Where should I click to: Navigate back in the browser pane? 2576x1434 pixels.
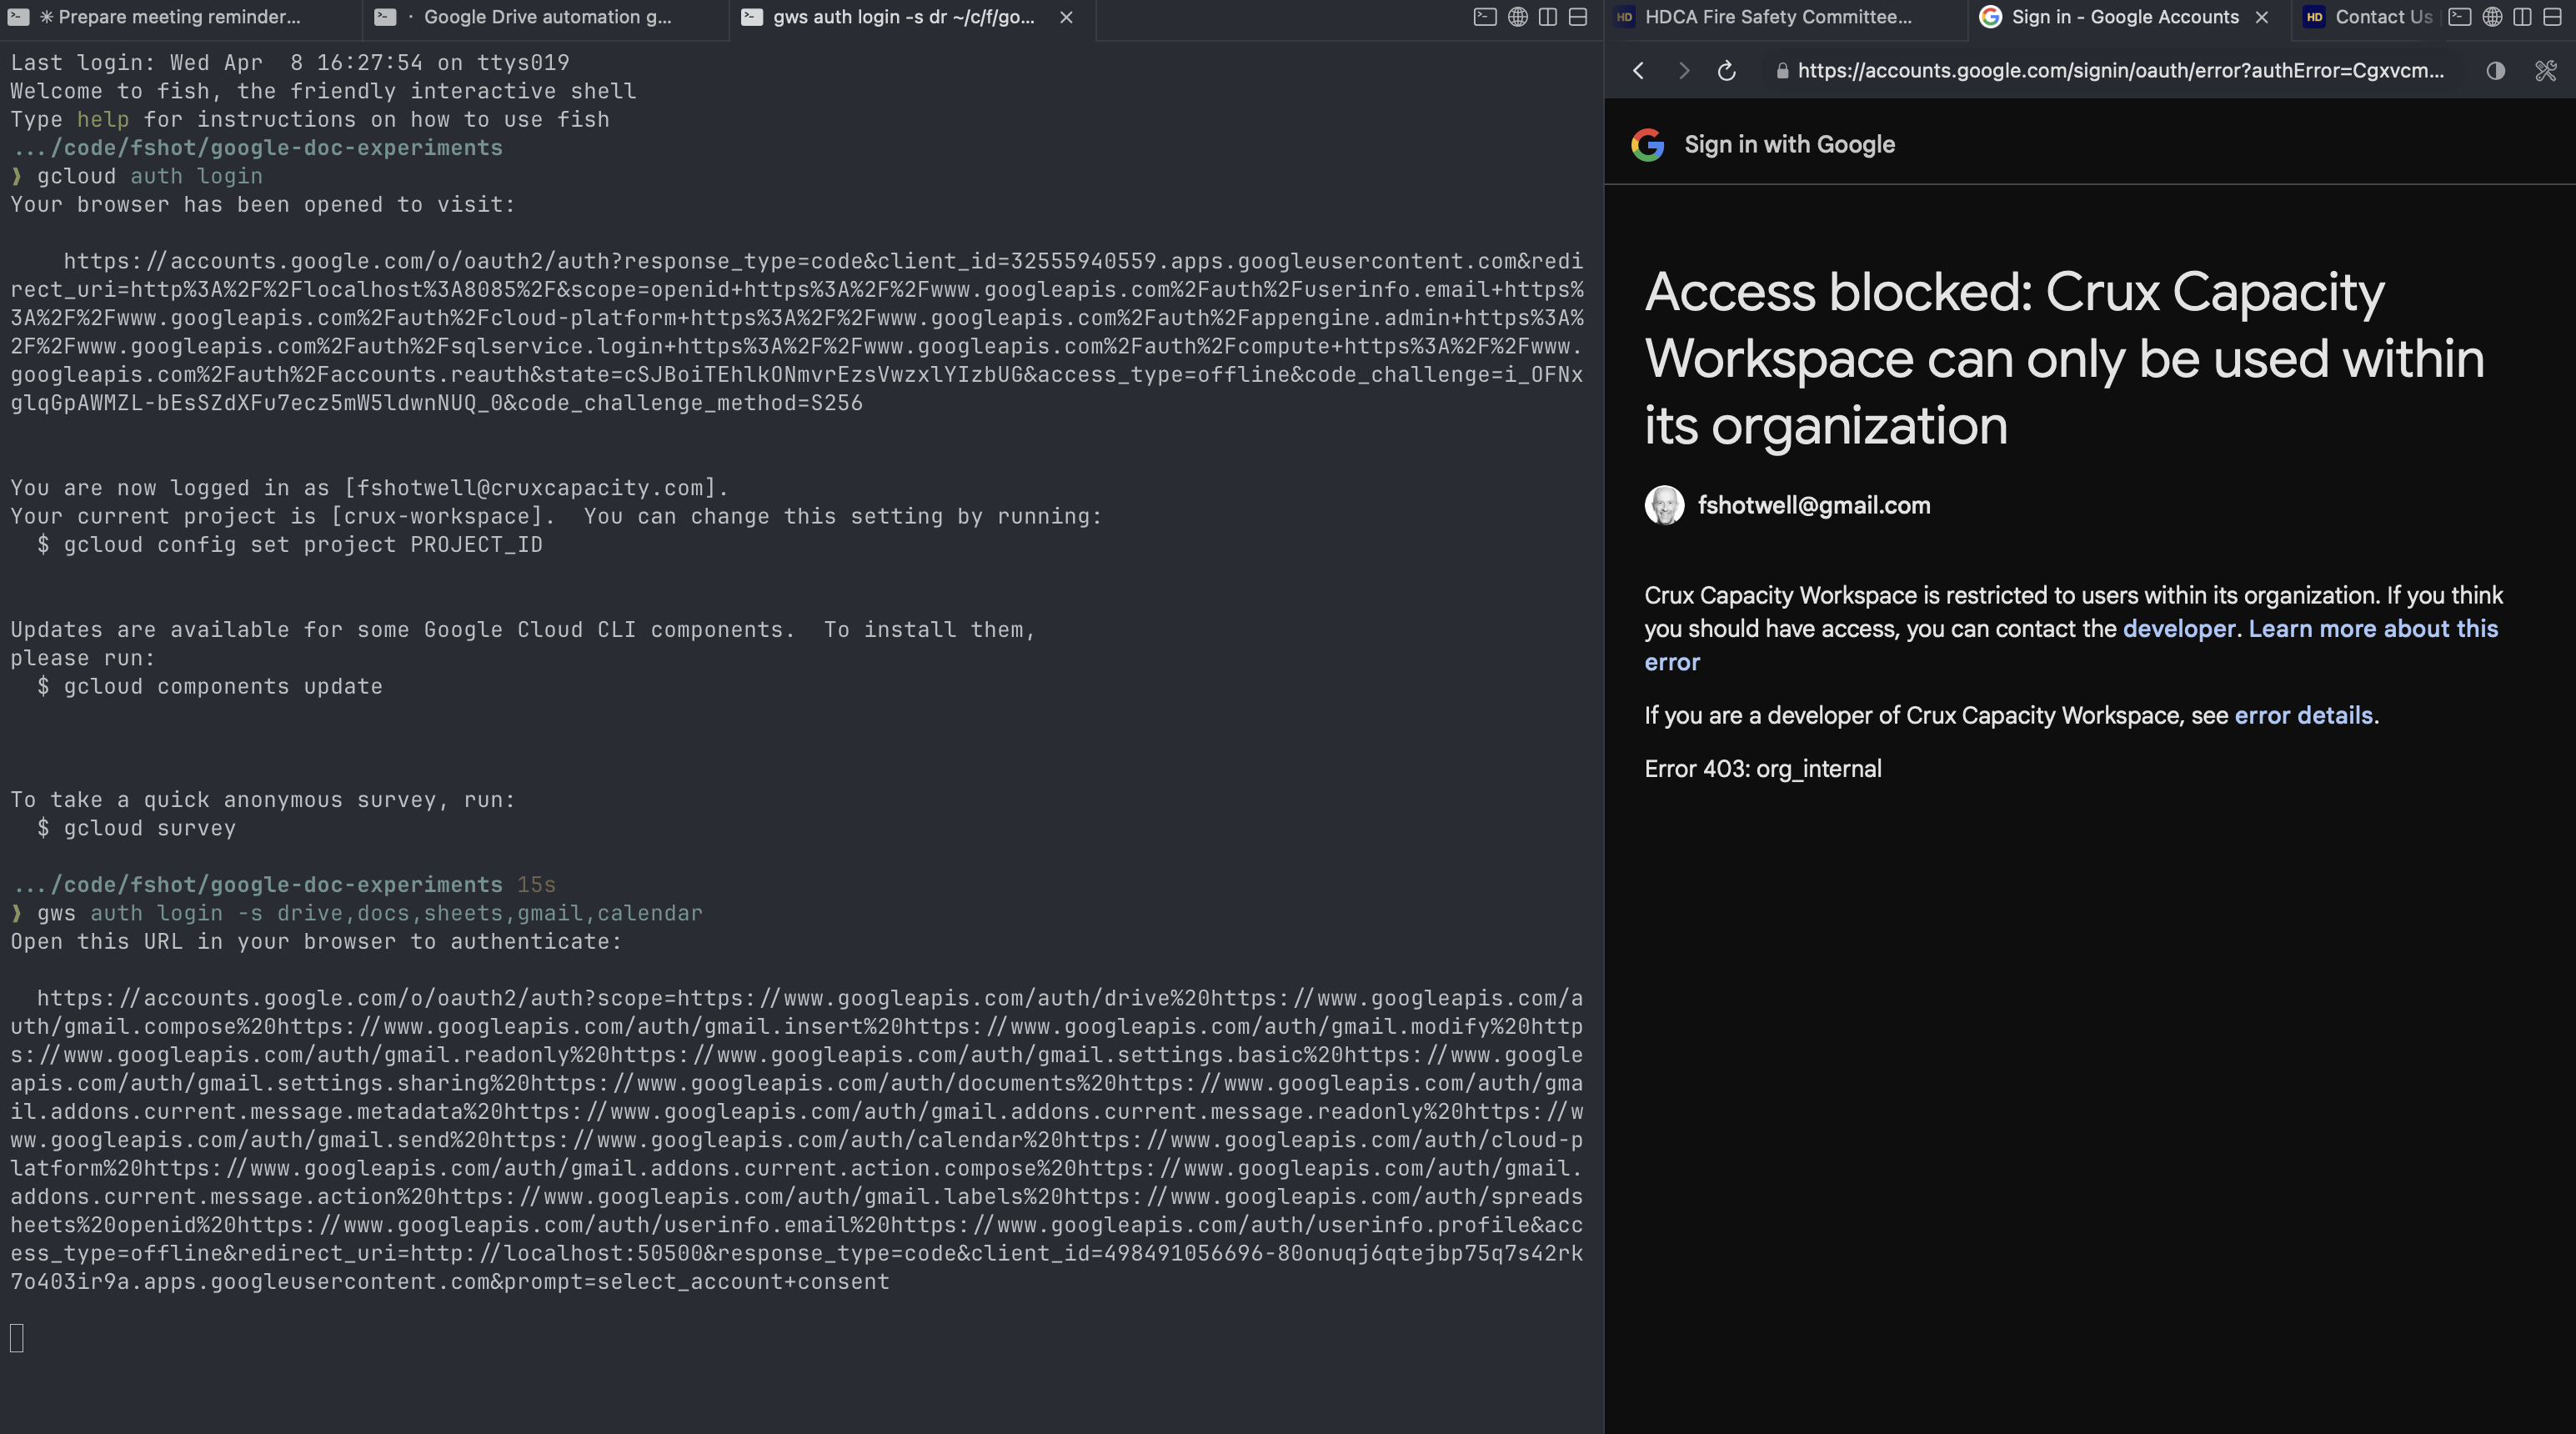[1638, 70]
